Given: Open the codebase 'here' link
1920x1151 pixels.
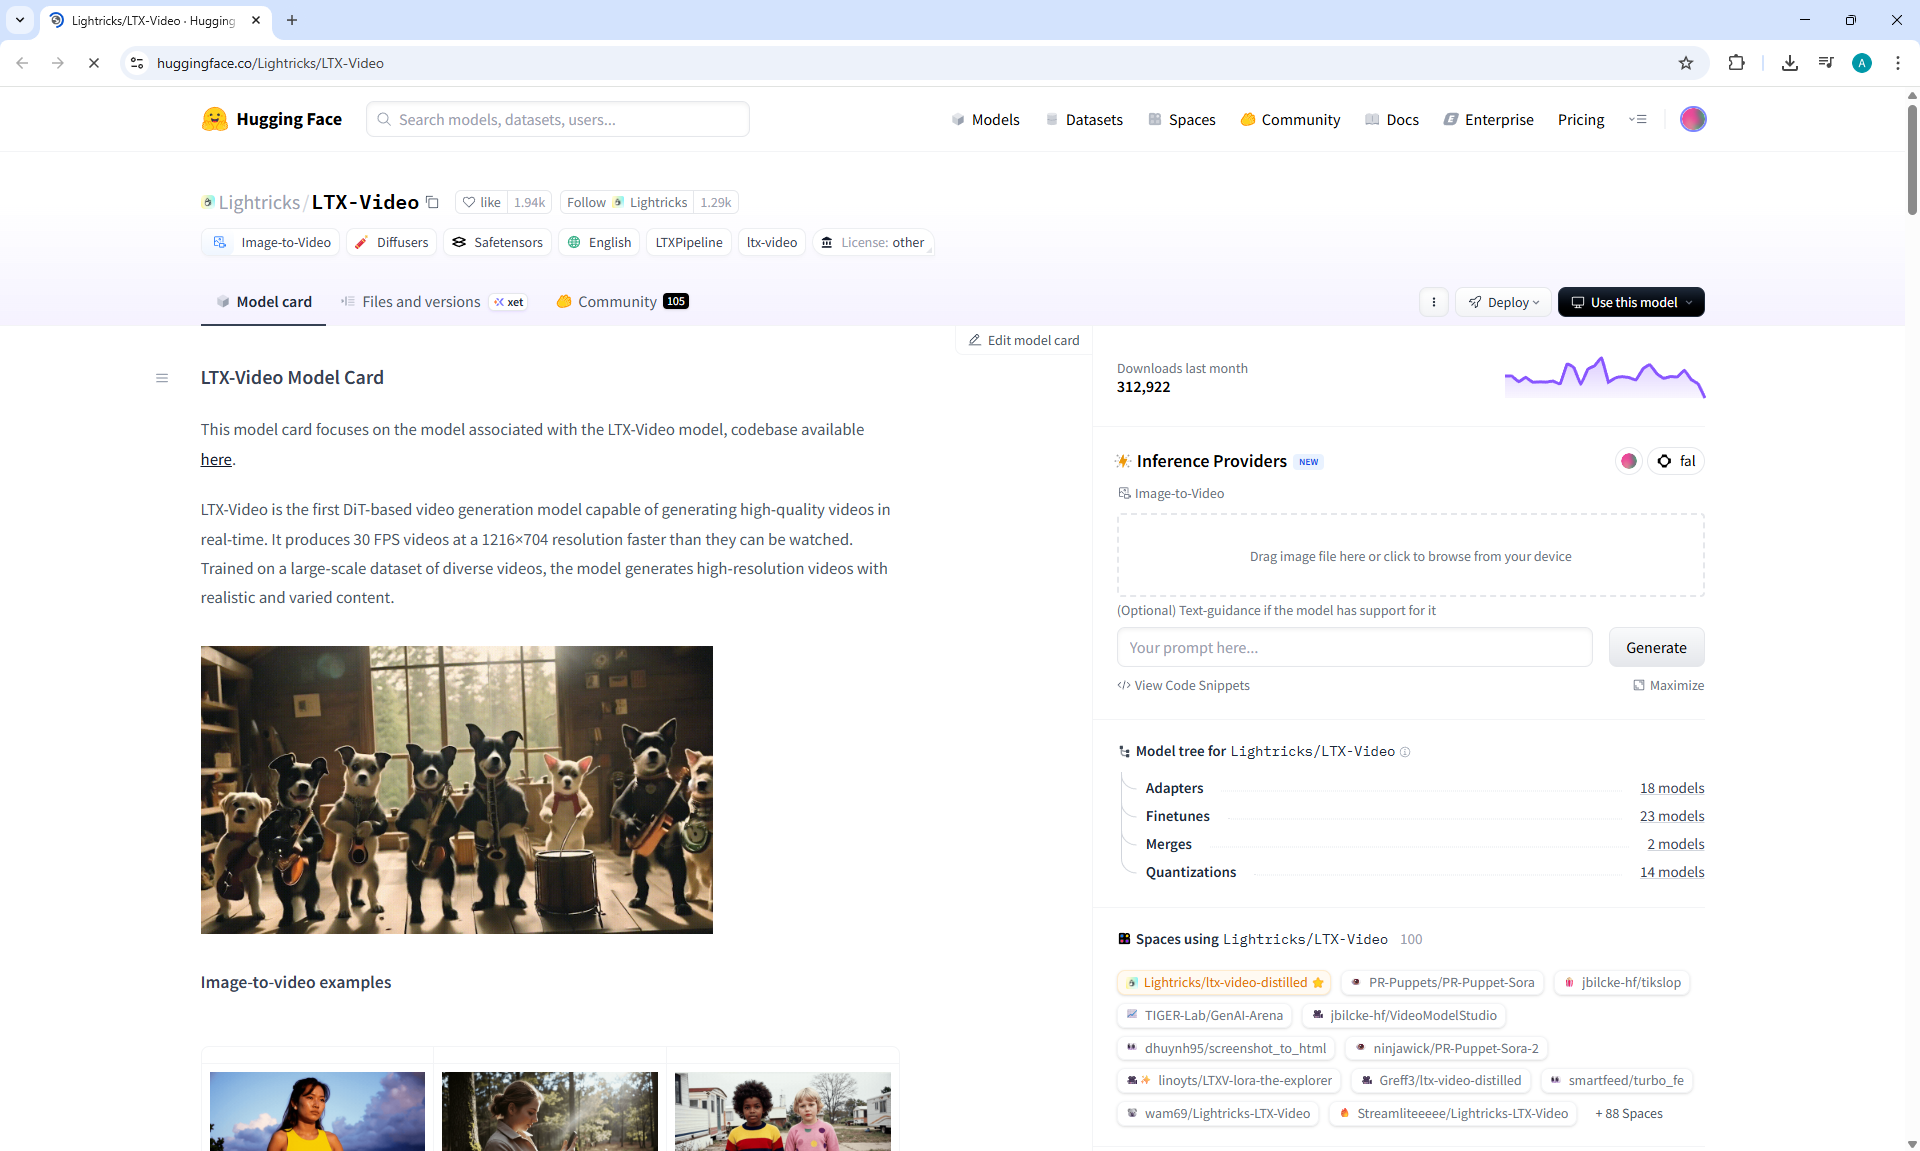Looking at the screenshot, I should pyautogui.click(x=216, y=459).
